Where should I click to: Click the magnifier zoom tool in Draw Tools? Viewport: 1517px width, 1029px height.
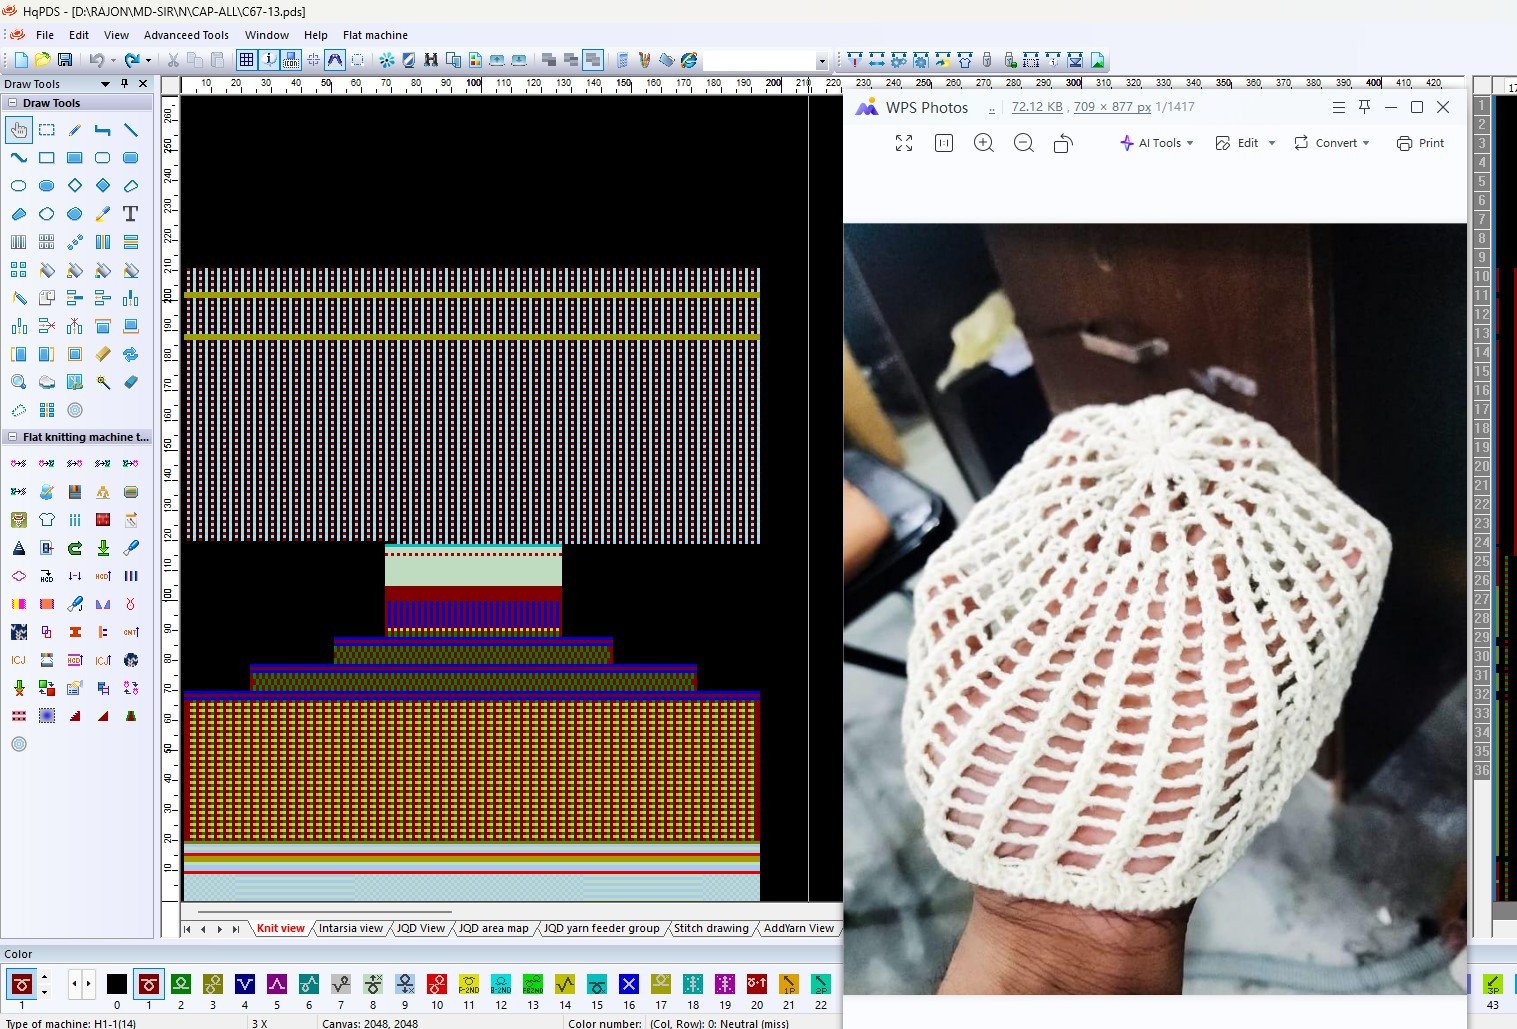point(19,382)
